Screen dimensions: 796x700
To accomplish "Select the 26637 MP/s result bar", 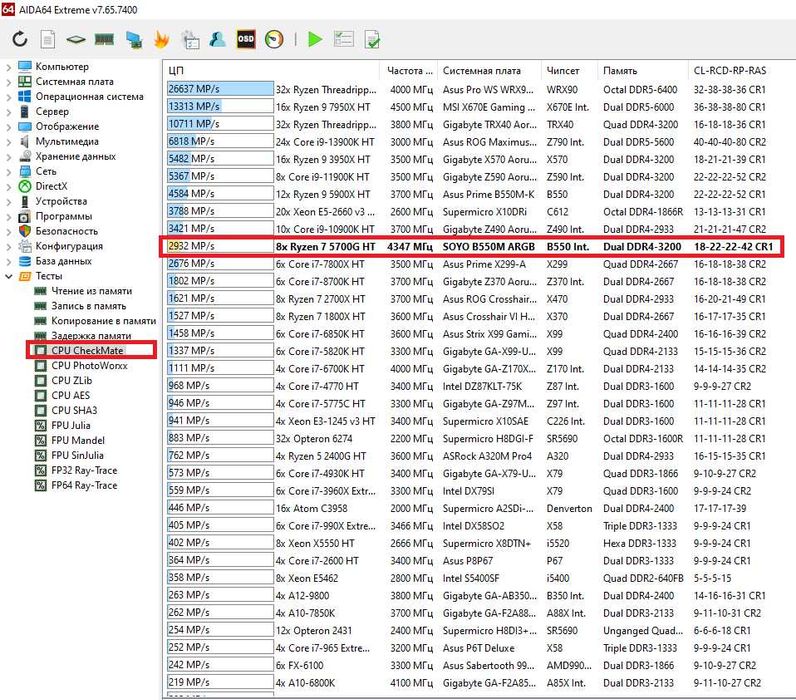I will click(220, 89).
